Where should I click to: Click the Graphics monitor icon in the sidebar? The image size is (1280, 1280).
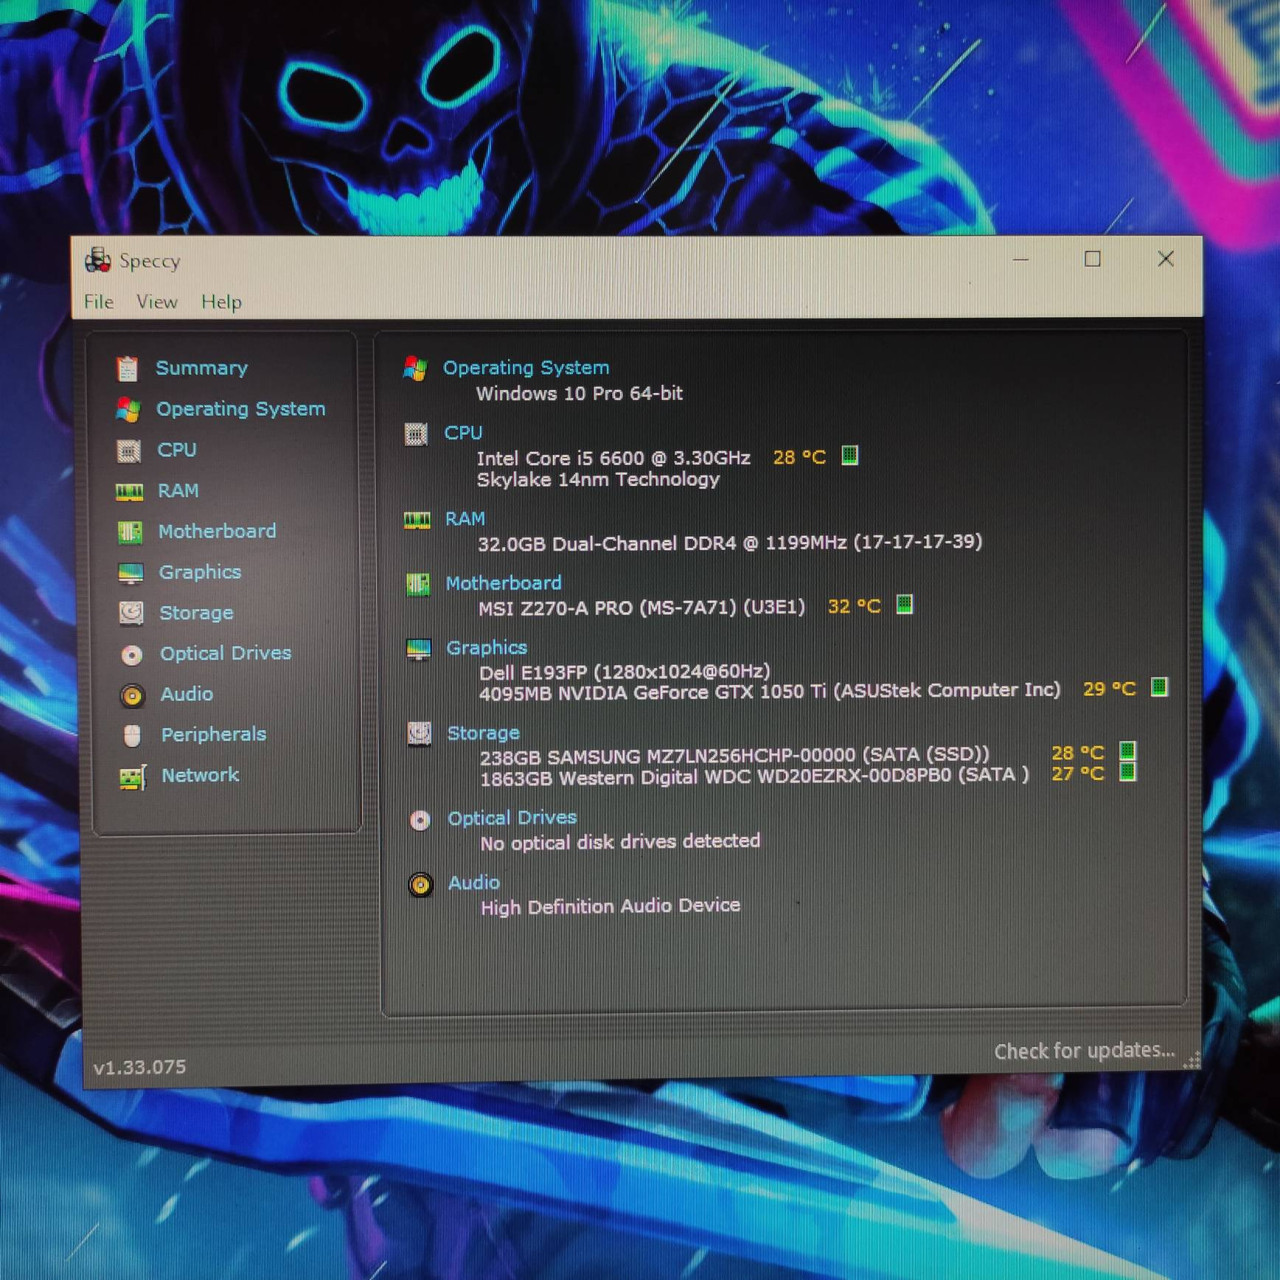tap(131, 573)
